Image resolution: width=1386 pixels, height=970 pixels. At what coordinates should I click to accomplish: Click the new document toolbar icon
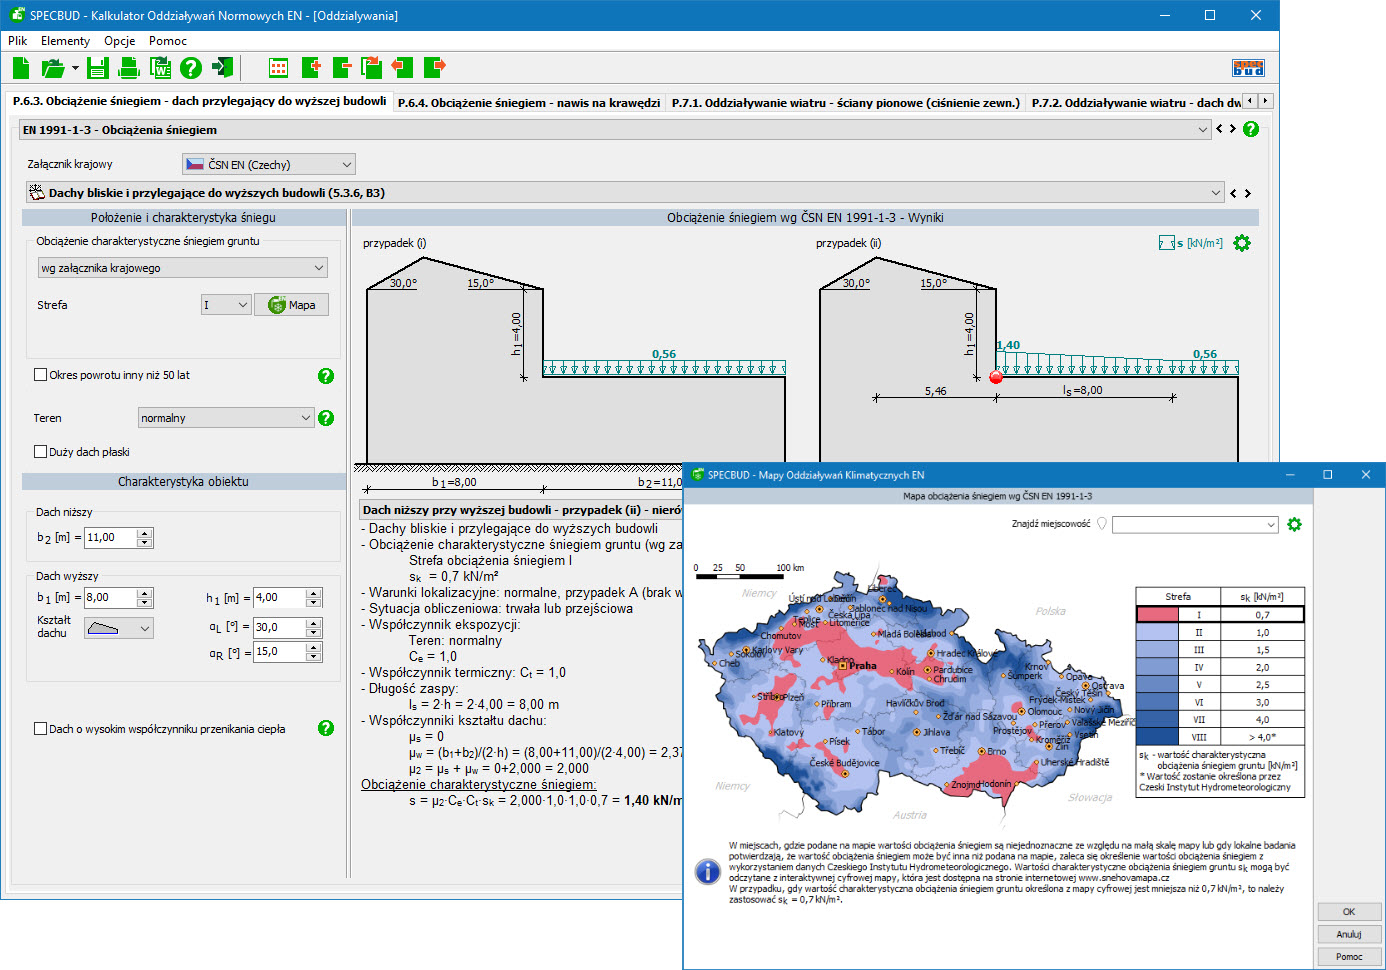point(21,68)
